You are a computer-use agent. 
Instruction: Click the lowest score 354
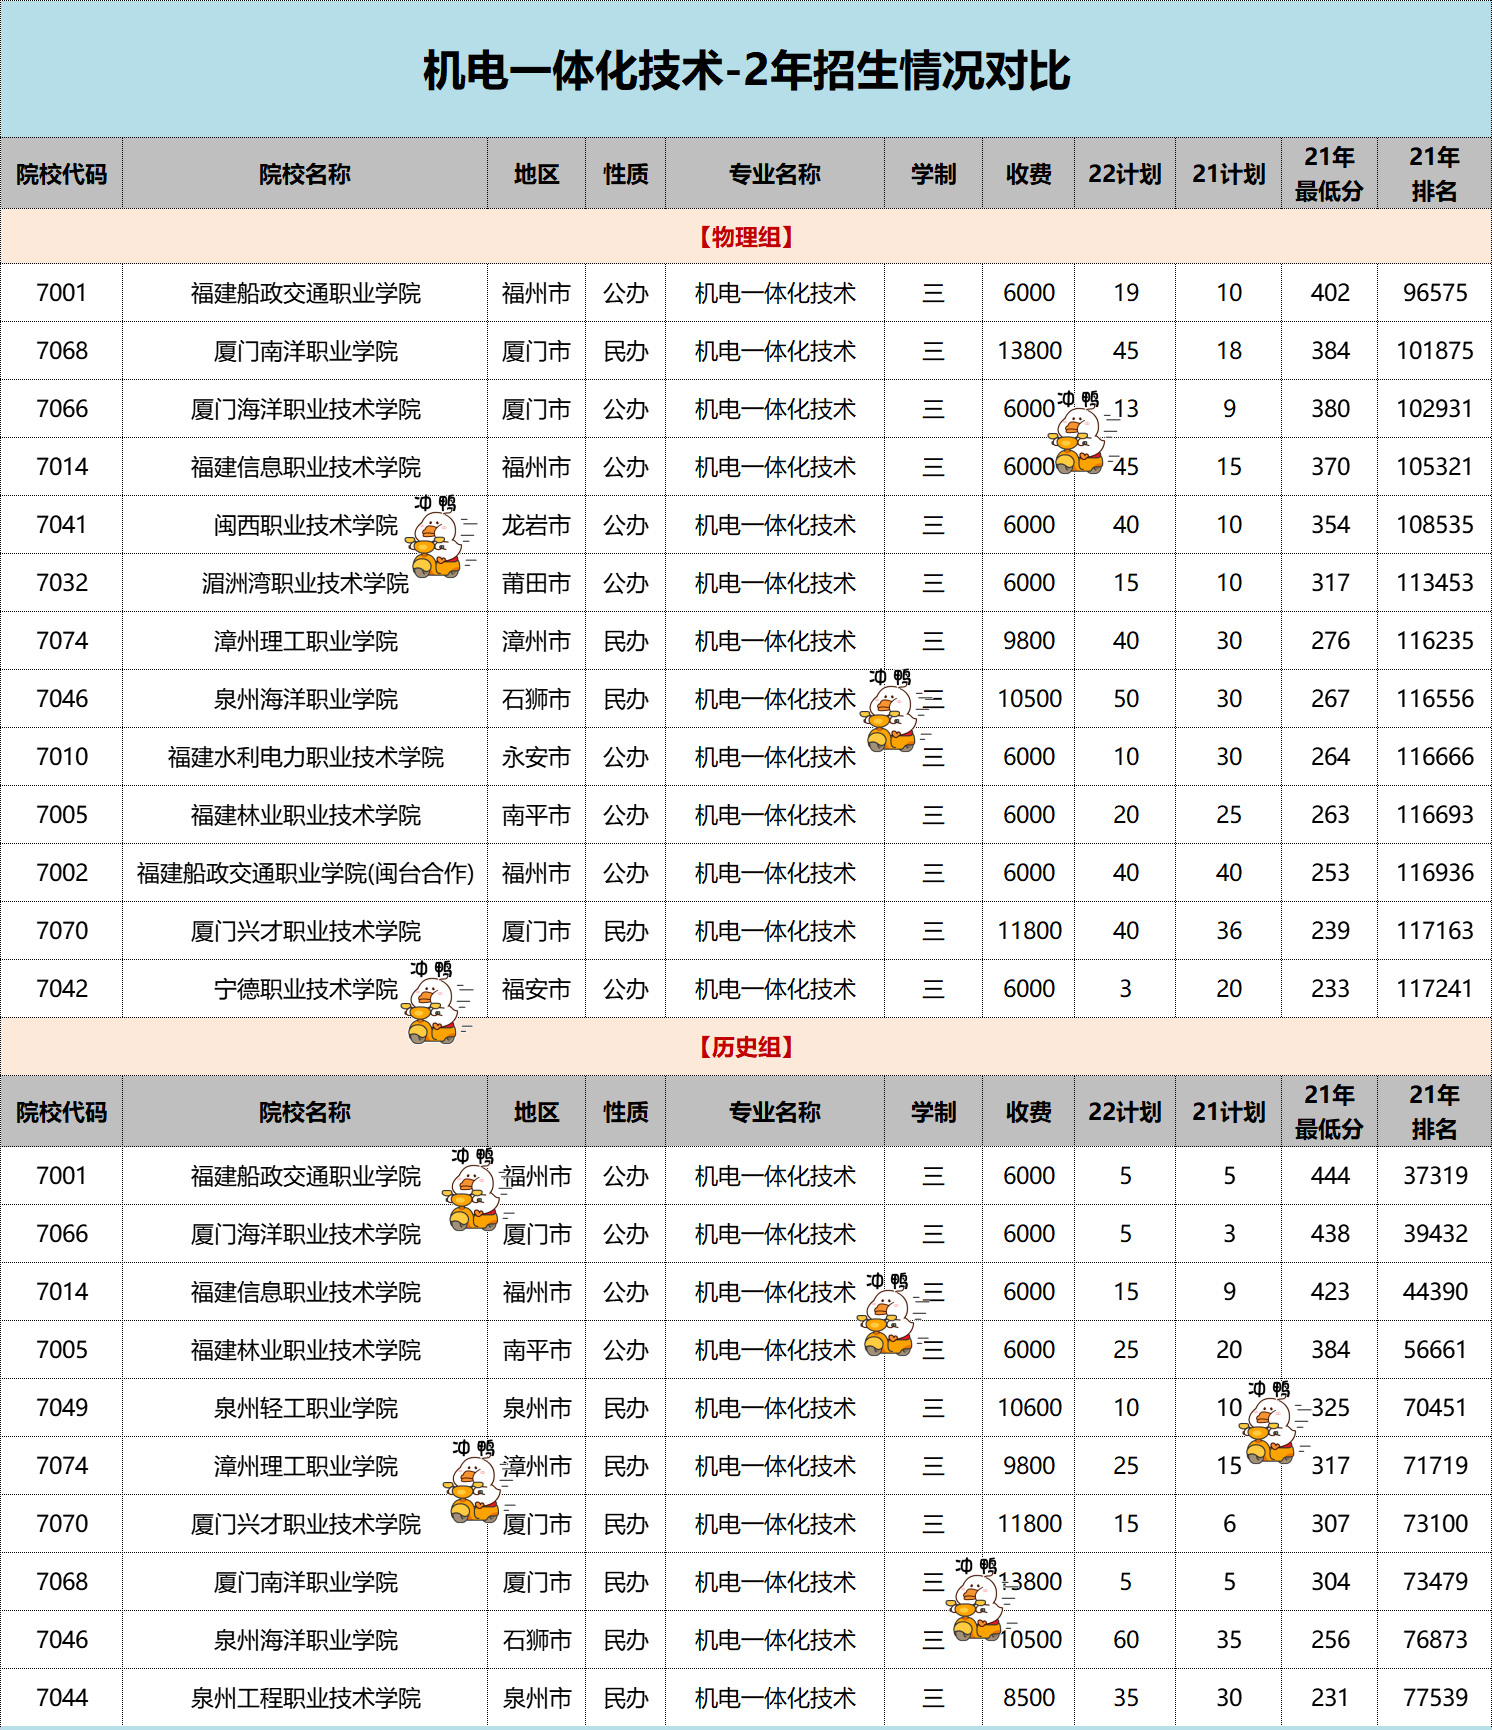pos(1330,525)
